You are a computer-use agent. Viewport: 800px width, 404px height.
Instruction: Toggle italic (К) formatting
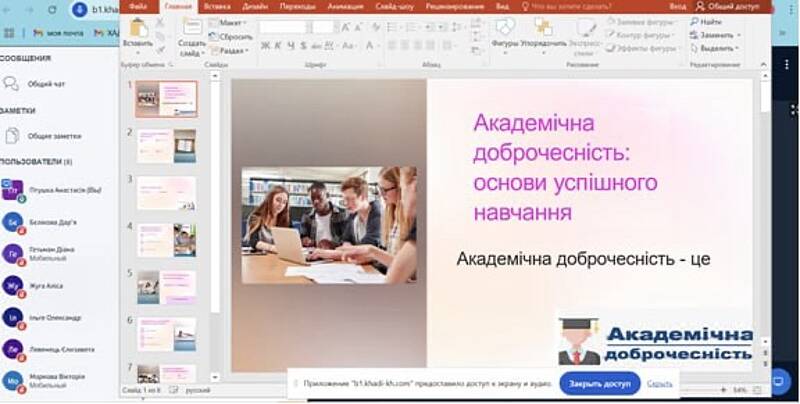279,45
